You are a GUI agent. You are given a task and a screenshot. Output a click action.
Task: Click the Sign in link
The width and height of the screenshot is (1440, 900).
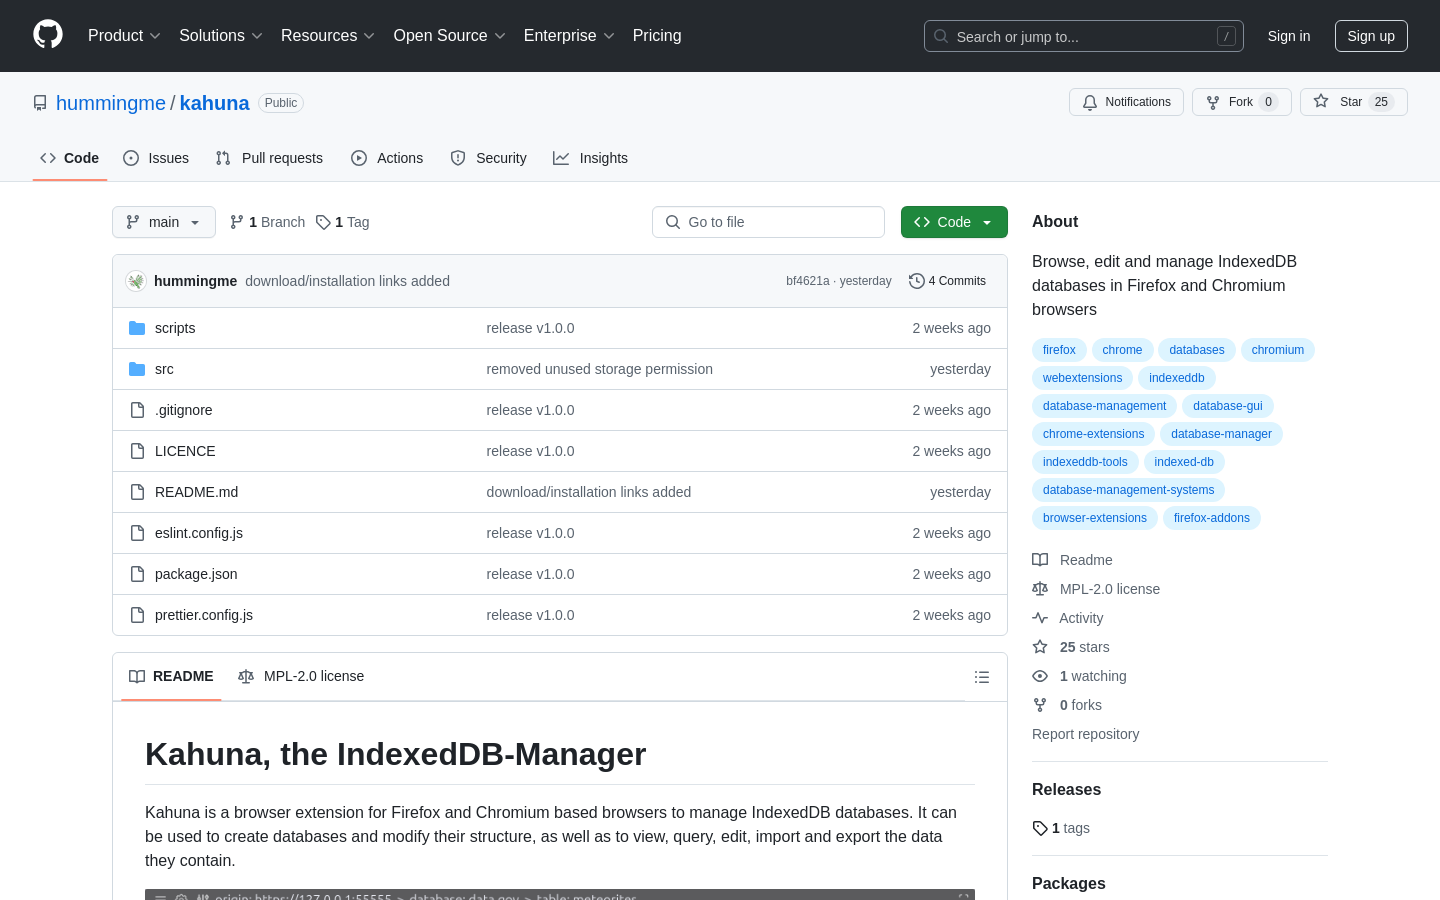[x=1289, y=36]
